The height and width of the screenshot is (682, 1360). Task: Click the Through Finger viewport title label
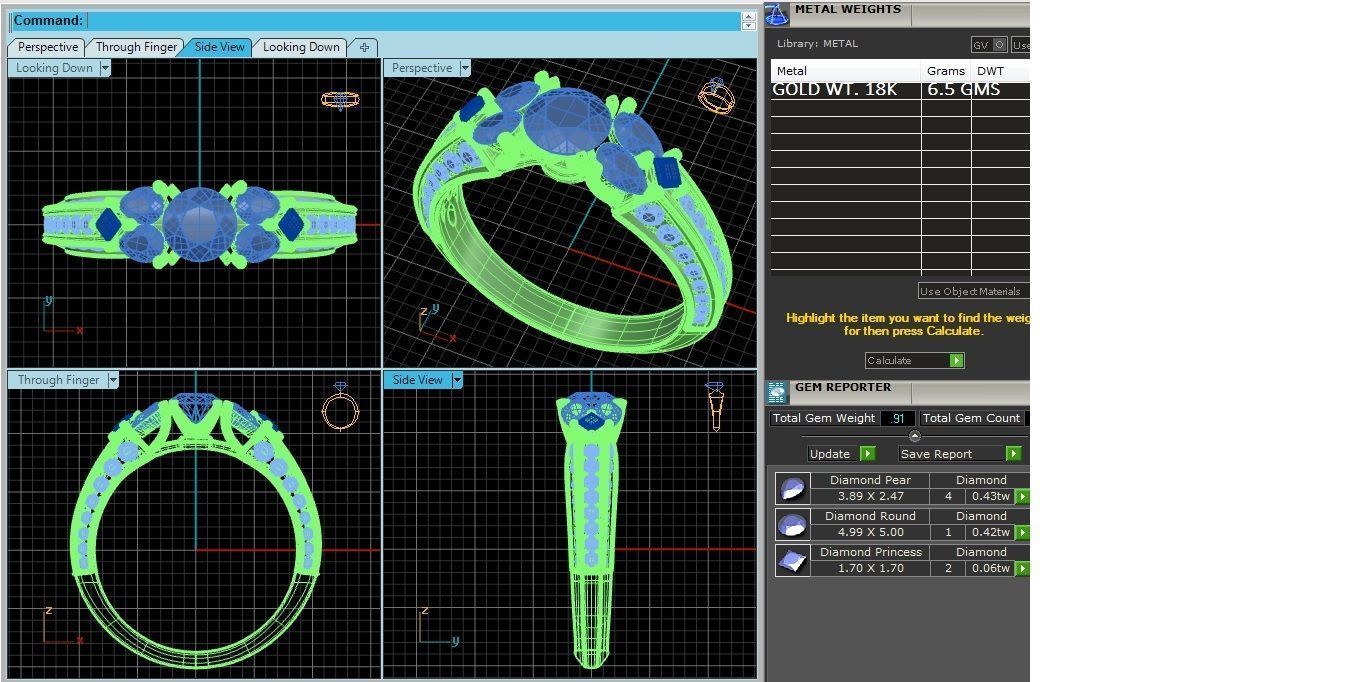point(58,380)
